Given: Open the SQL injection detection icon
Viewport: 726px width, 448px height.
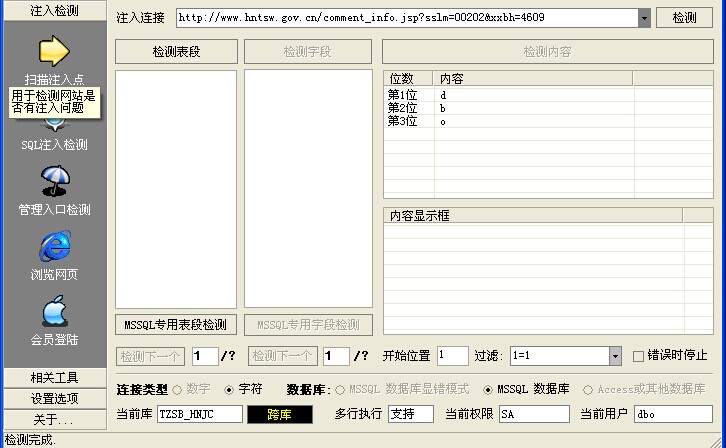Looking at the screenshot, I should pyautogui.click(x=55, y=125).
